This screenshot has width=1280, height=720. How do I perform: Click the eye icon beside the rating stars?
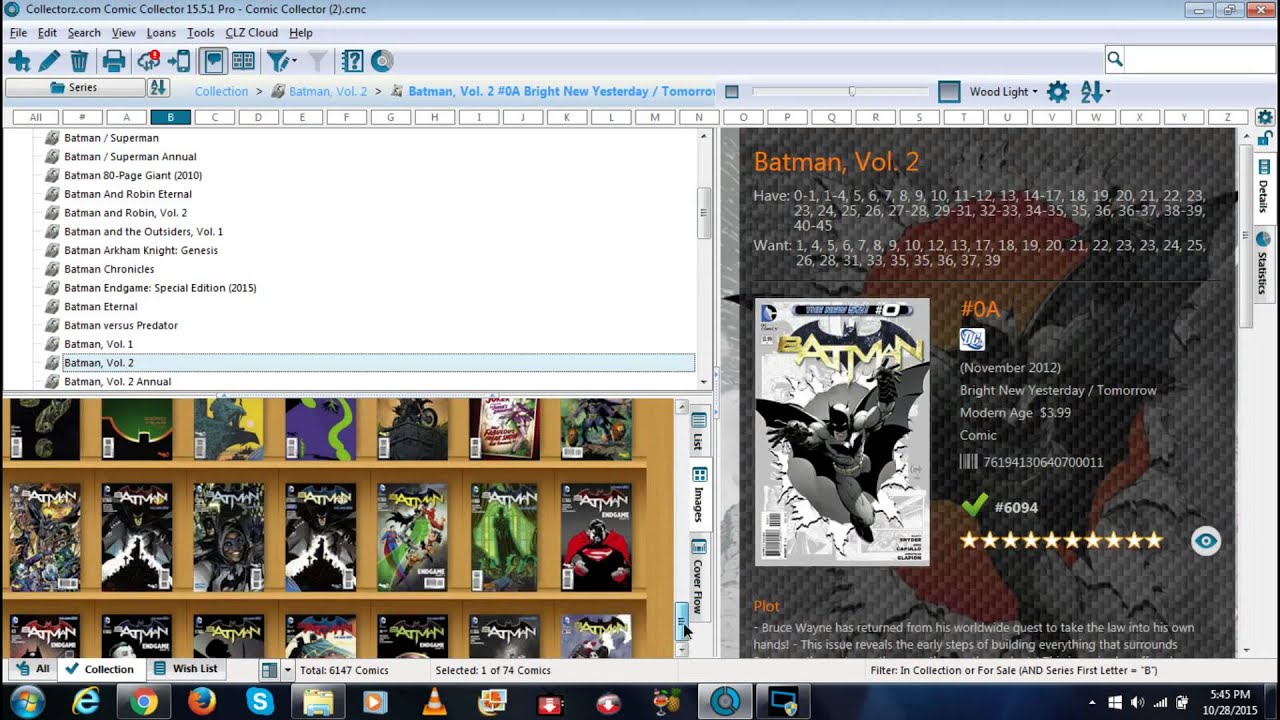pos(1206,541)
